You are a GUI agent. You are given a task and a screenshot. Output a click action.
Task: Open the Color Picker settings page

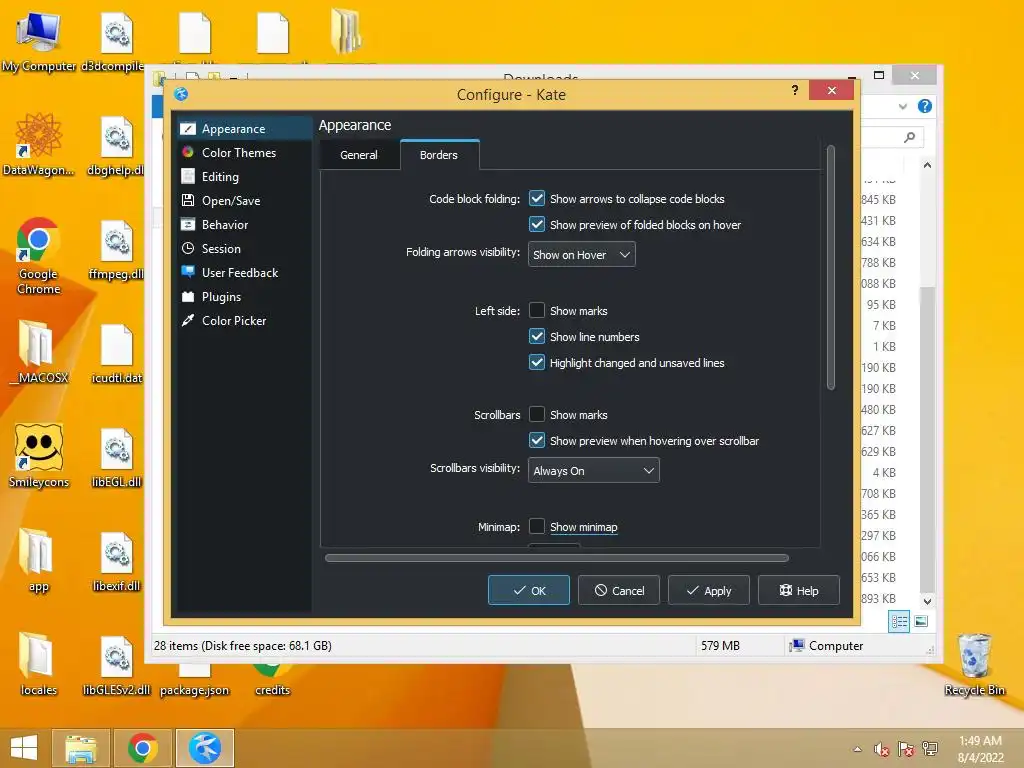pos(244,321)
